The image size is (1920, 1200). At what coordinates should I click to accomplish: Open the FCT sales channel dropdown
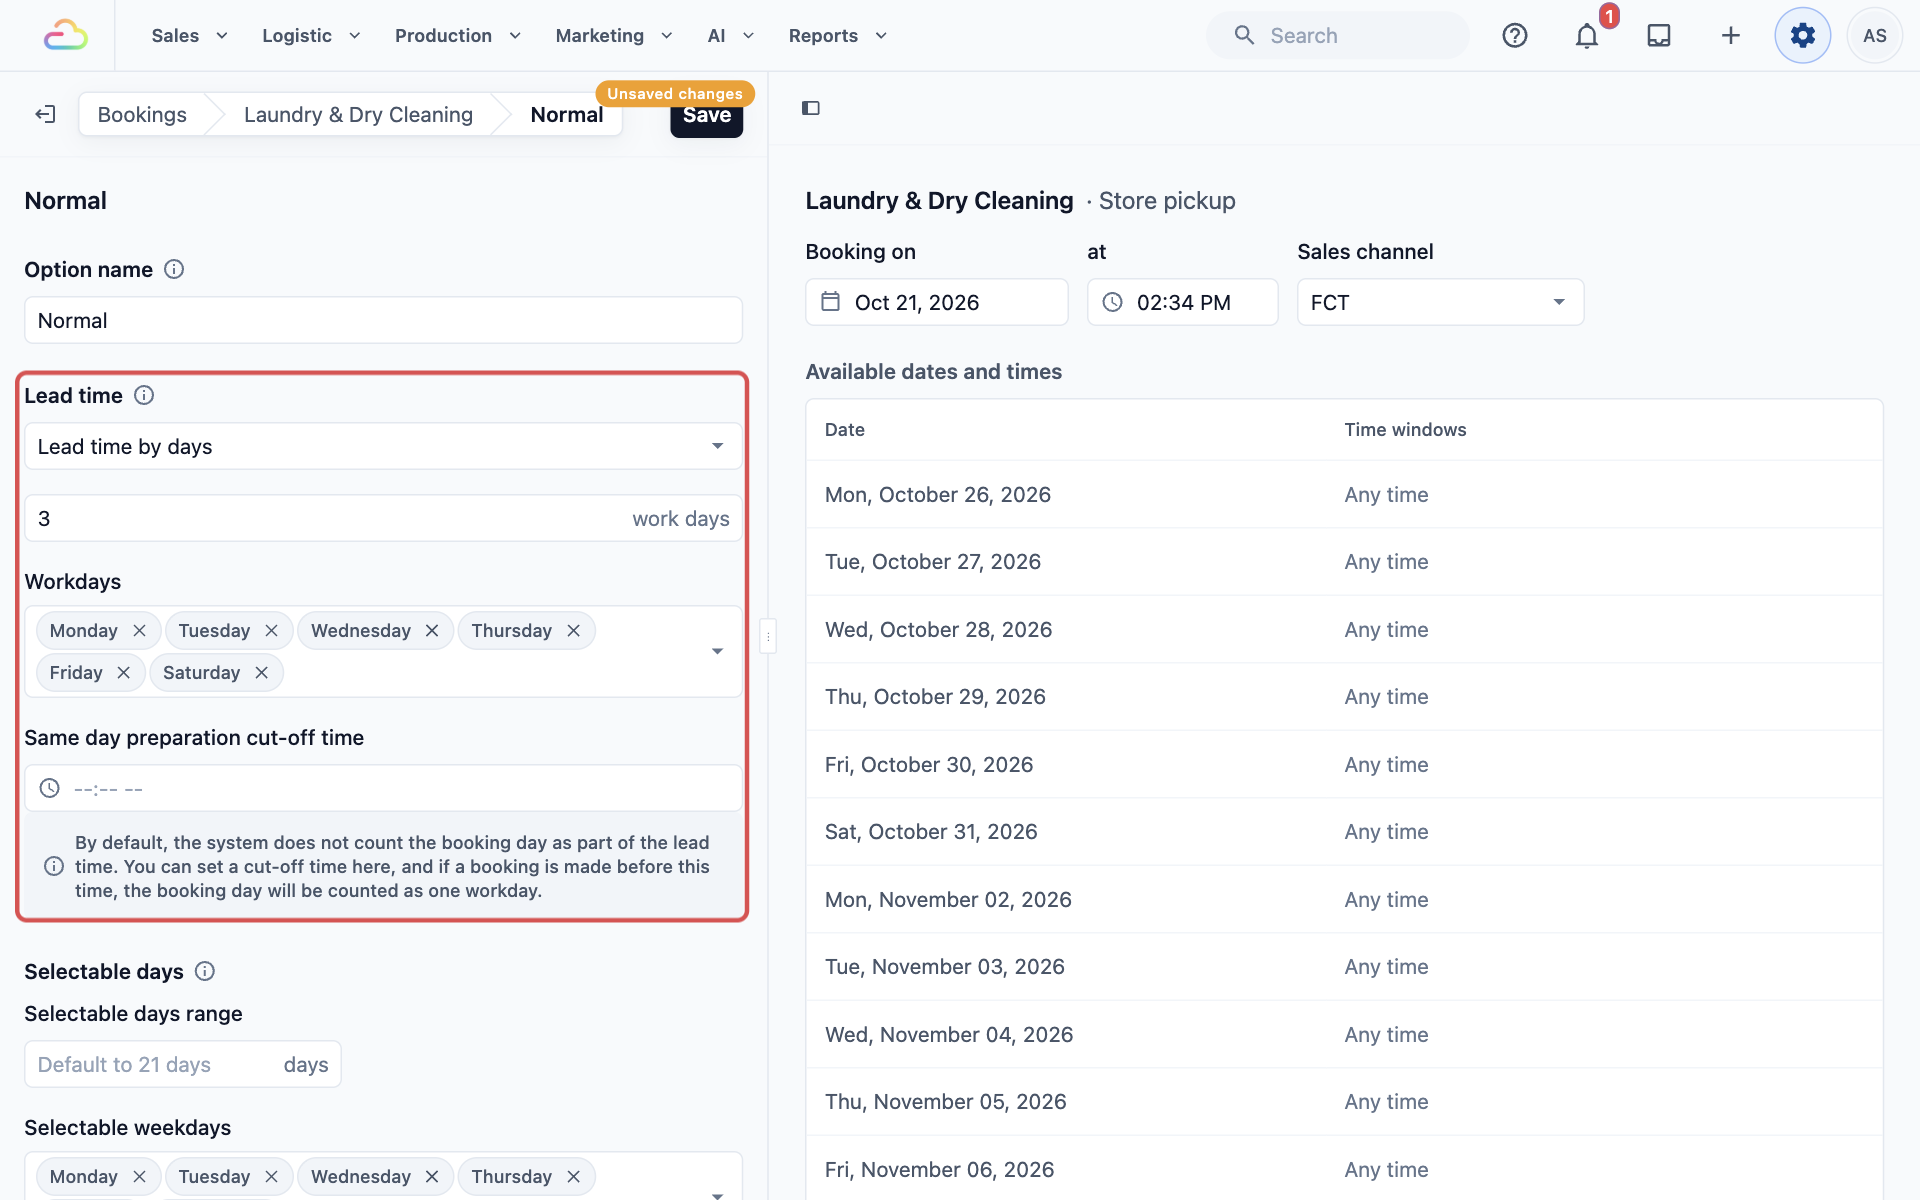point(1440,302)
